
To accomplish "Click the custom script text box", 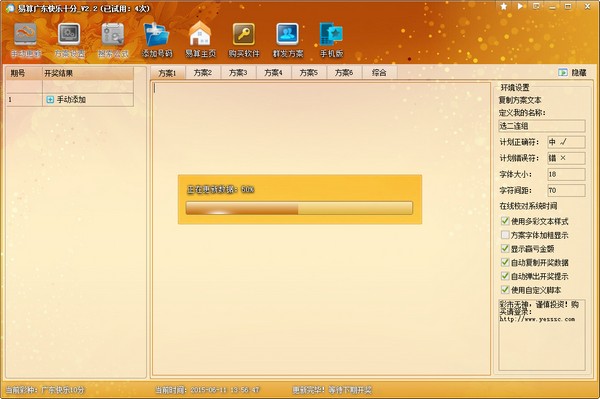I will (x=542, y=335).
